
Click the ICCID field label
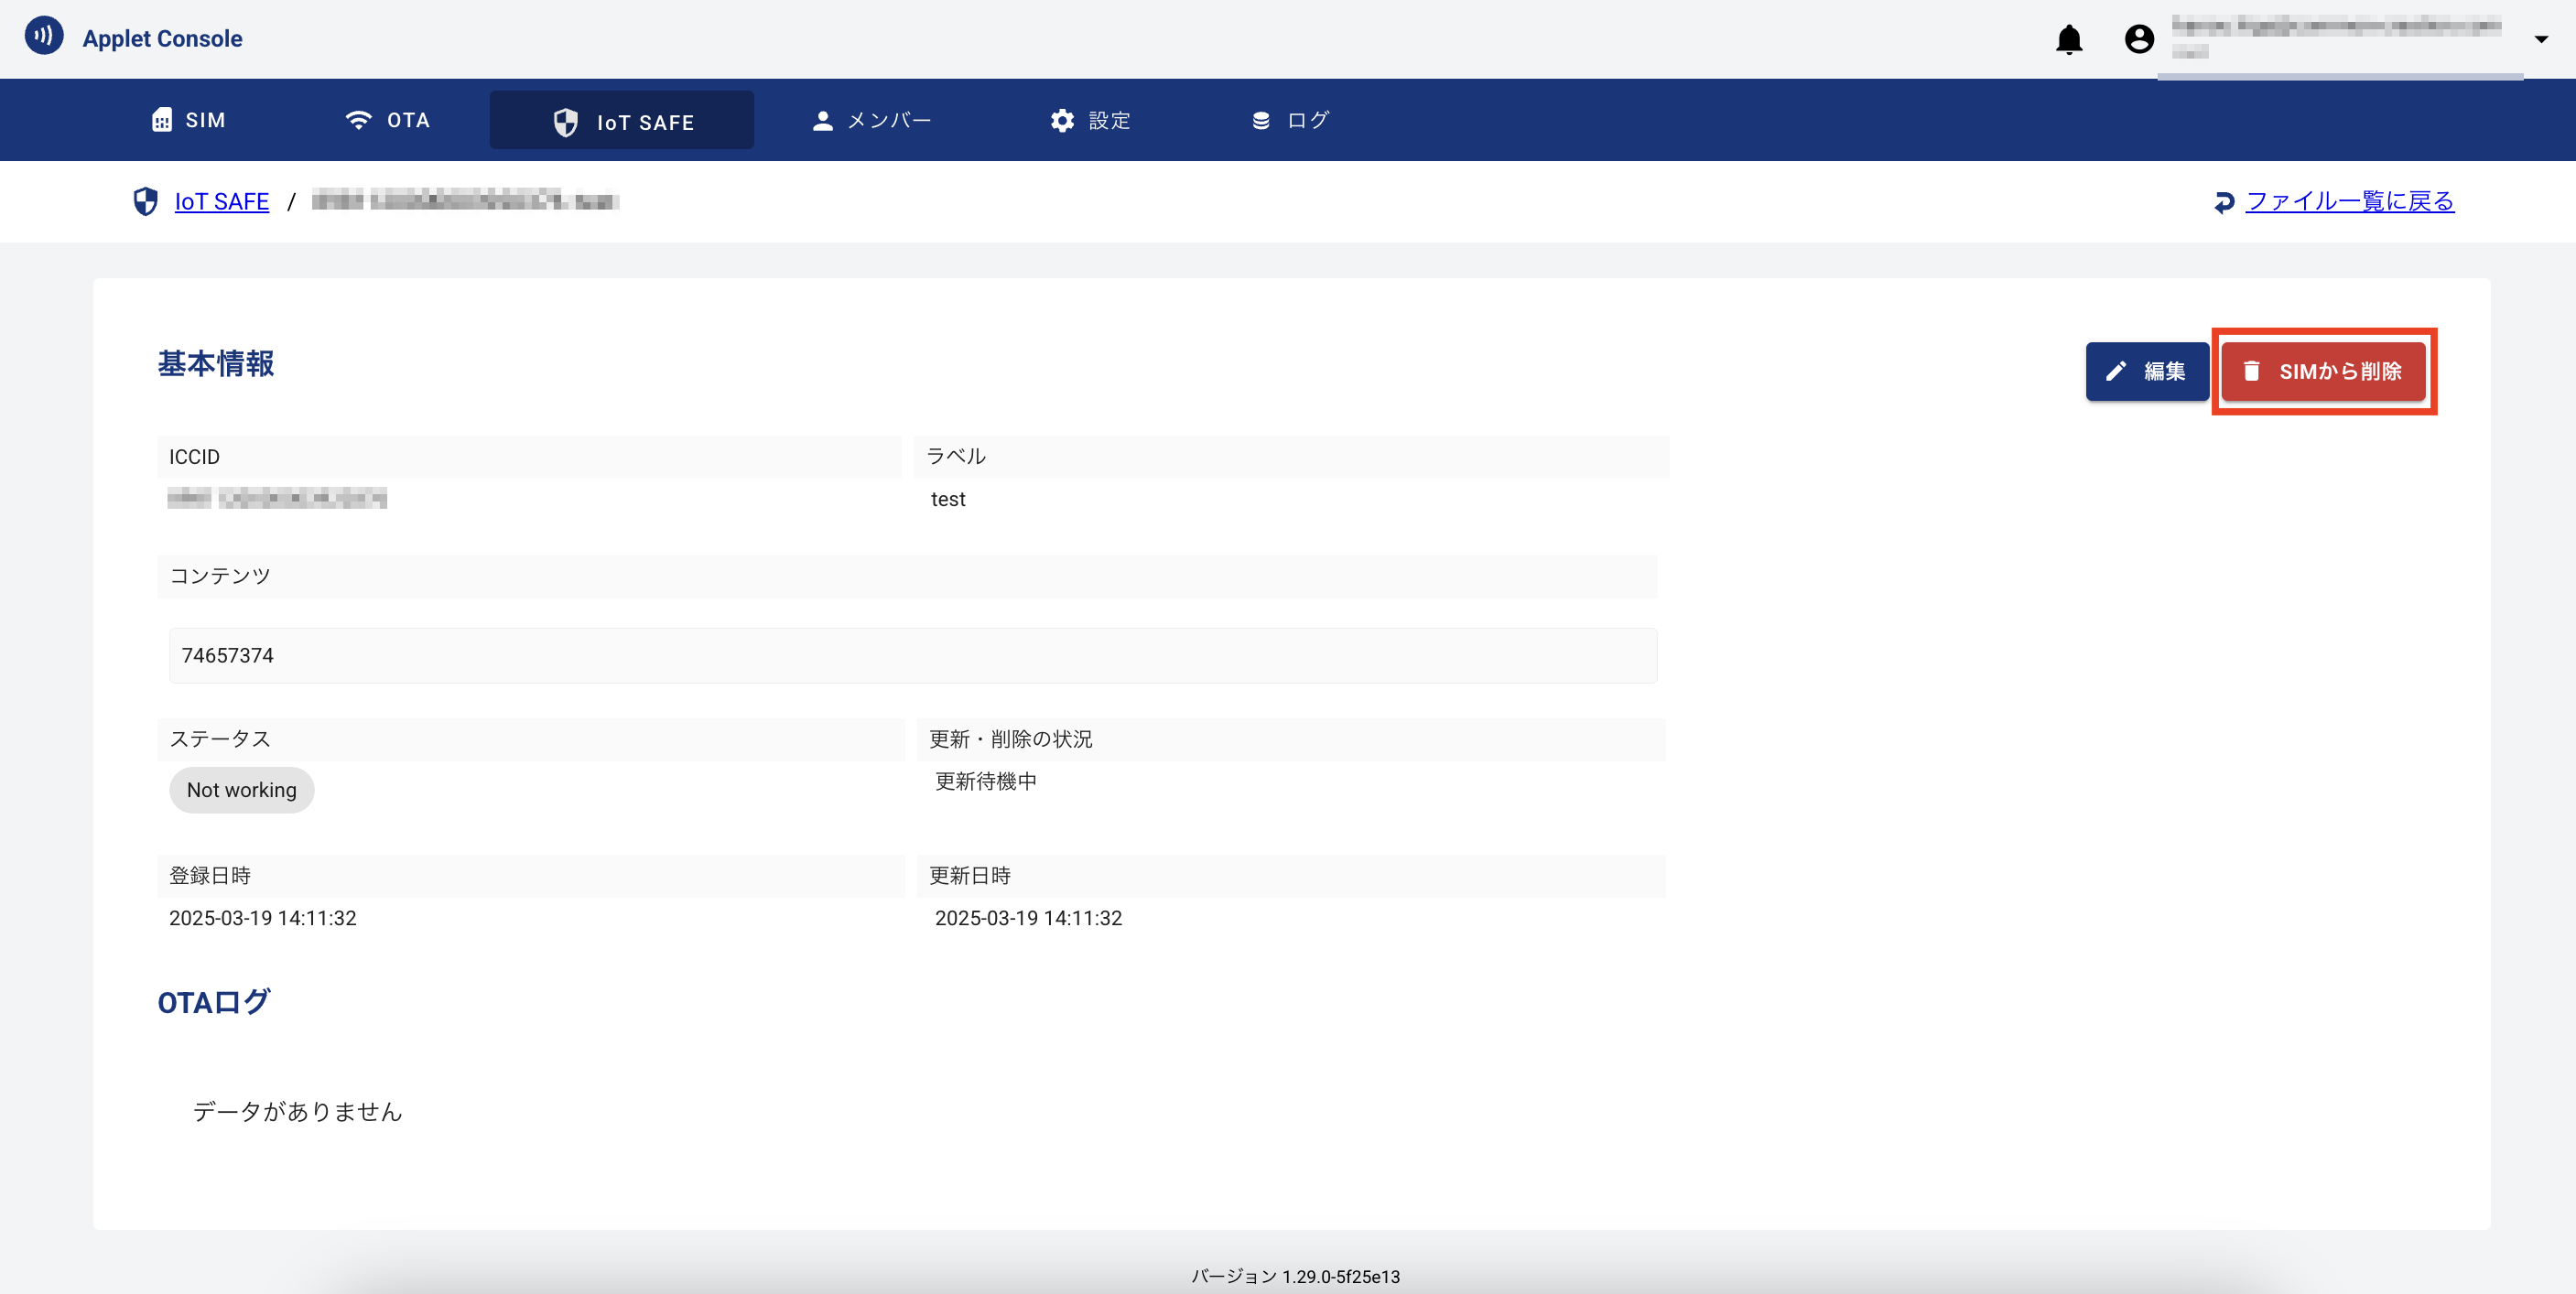click(194, 457)
